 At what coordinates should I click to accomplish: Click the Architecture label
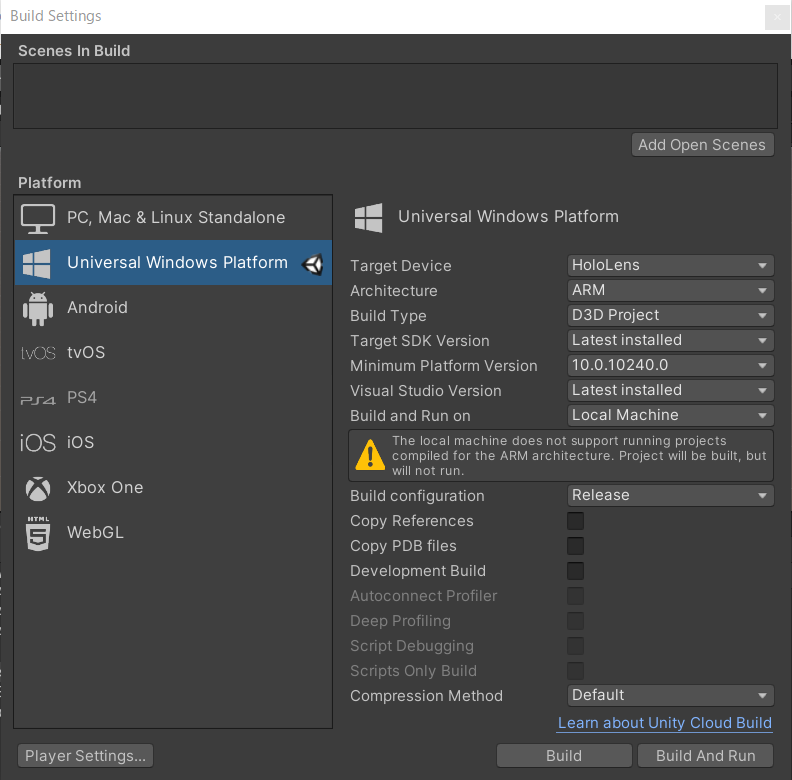click(393, 291)
